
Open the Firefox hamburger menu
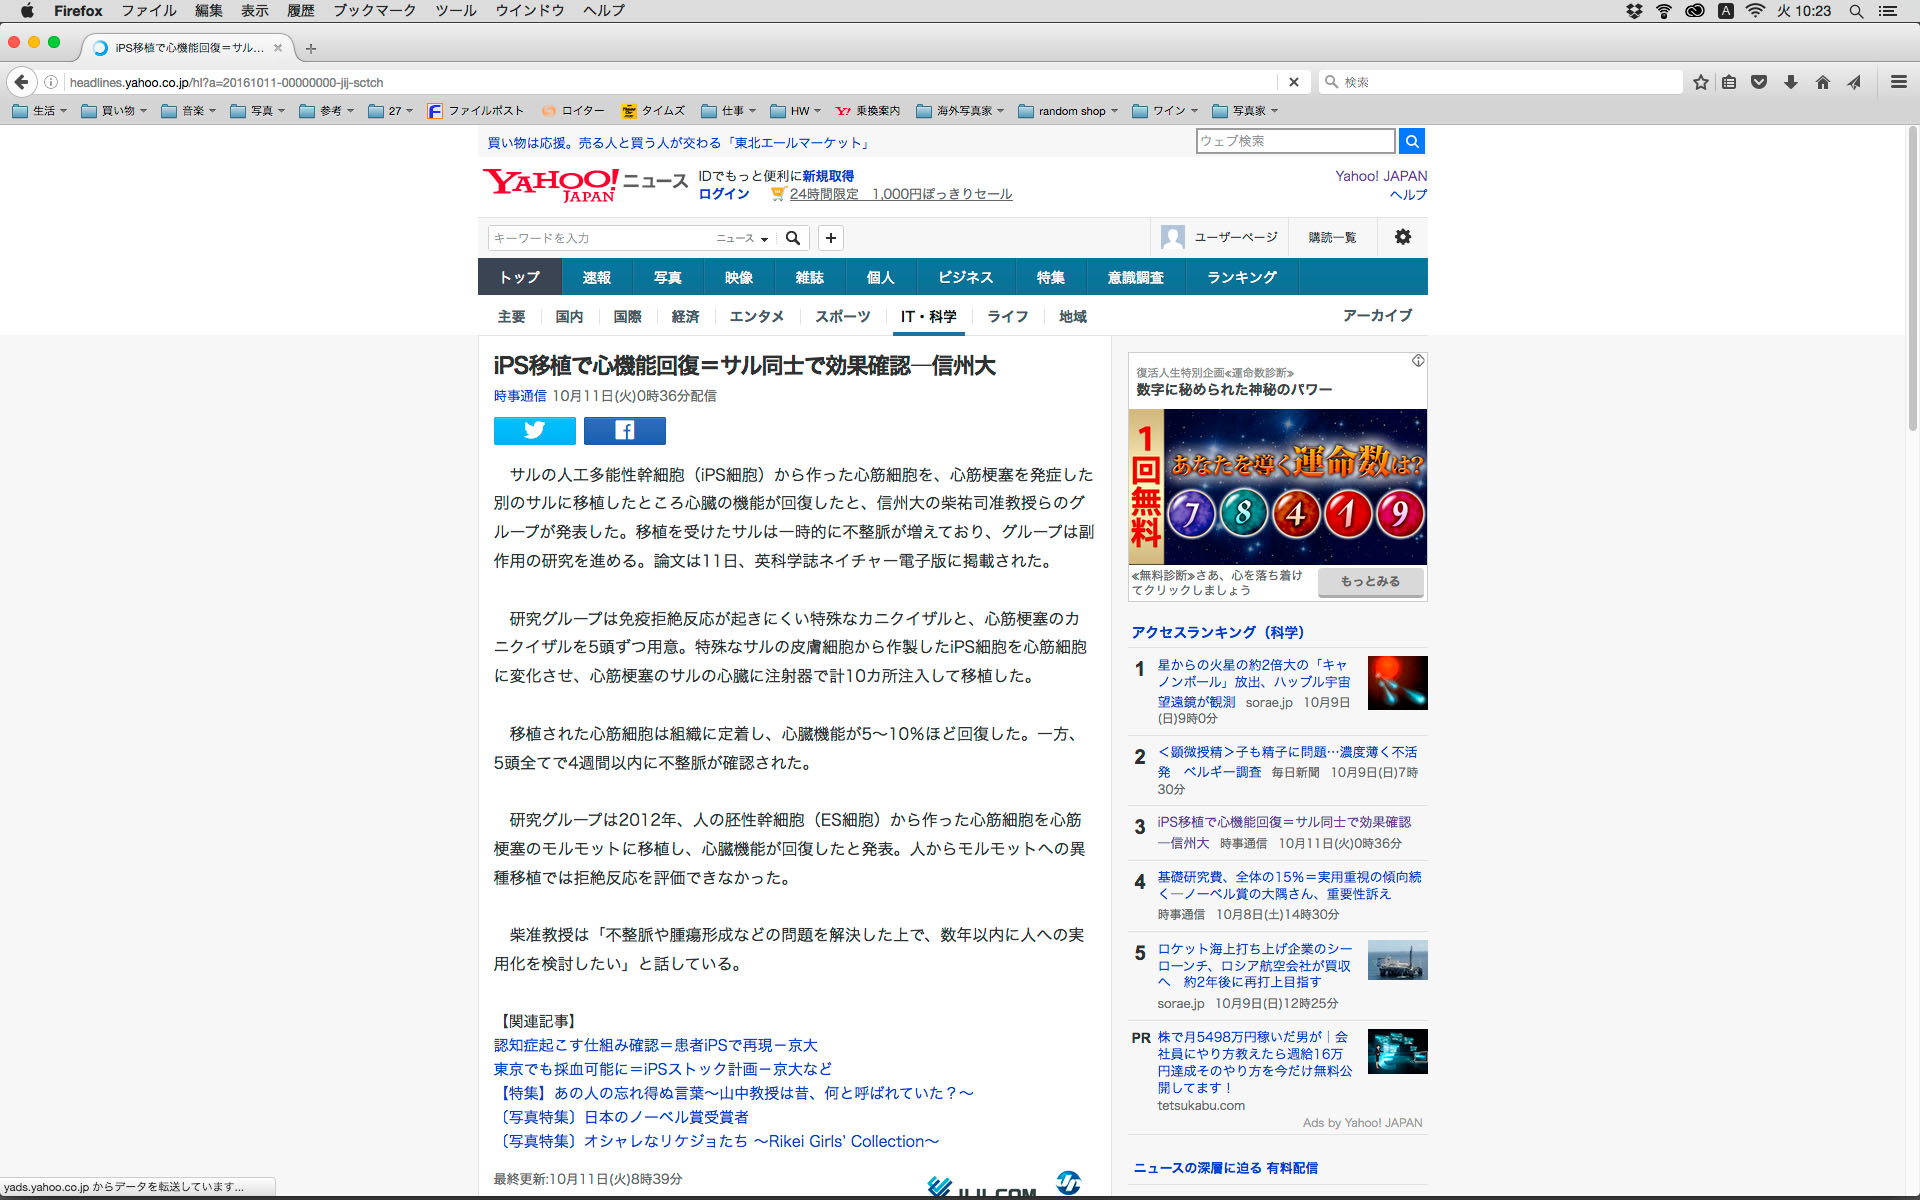pyautogui.click(x=1898, y=82)
